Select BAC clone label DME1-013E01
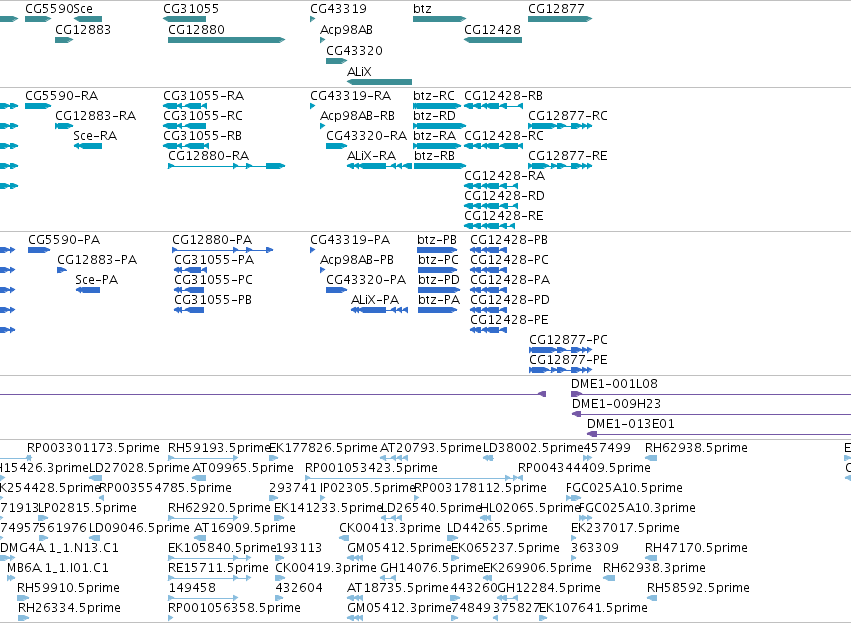This screenshot has height=623, width=851. click(631, 424)
